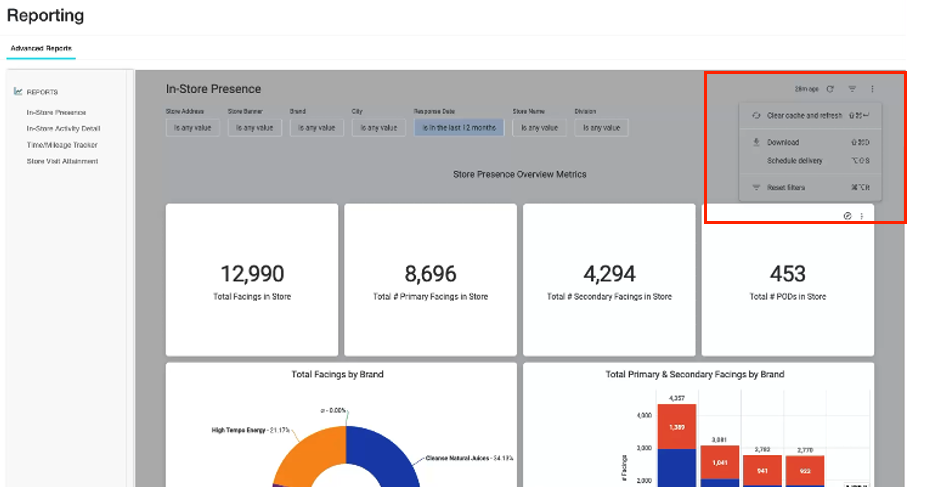Image resolution: width=942 pixels, height=487 pixels.
Task: Click the dashboard refresh icon
Action: click(830, 89)
